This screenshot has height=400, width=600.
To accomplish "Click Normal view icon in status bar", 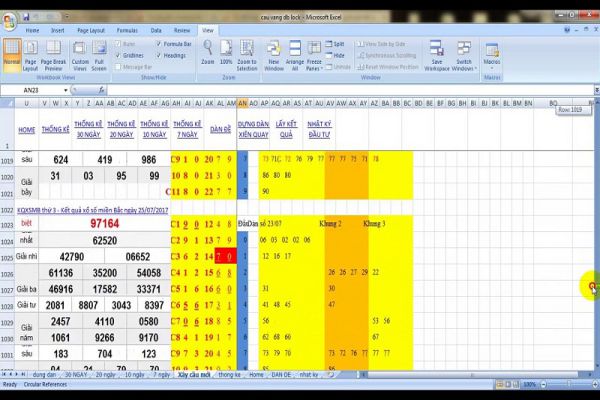I will coord(499,384).
